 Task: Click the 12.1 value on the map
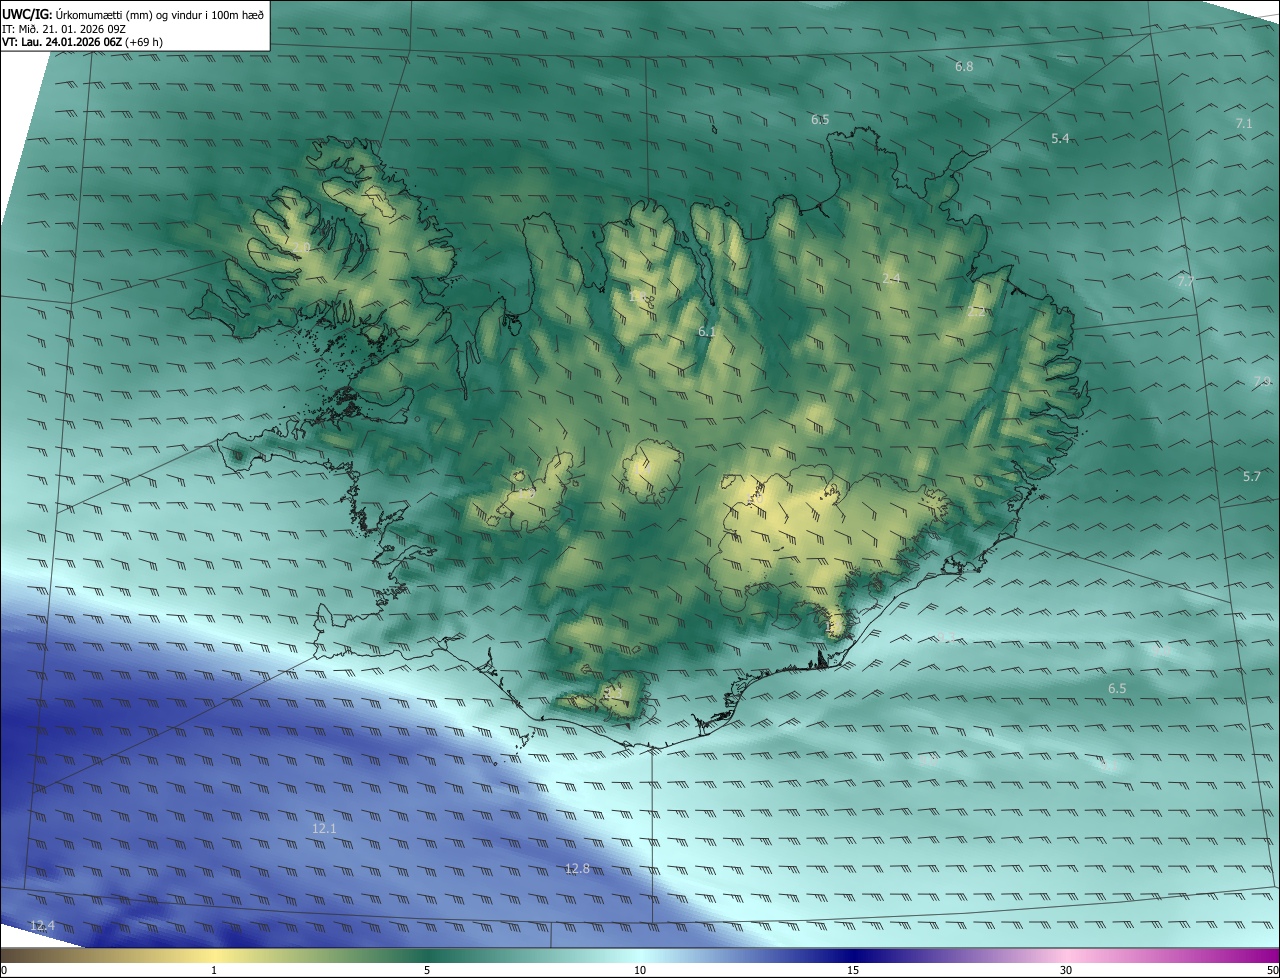coord(324,828)
